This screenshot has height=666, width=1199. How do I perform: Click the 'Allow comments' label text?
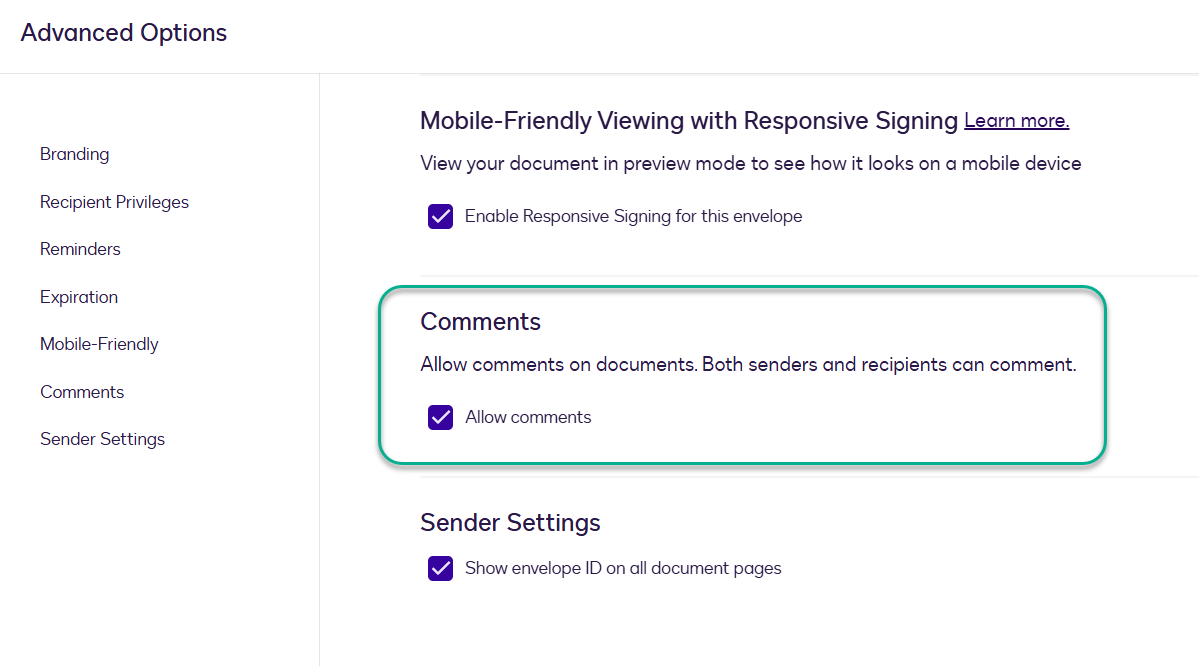pos(528,417)
